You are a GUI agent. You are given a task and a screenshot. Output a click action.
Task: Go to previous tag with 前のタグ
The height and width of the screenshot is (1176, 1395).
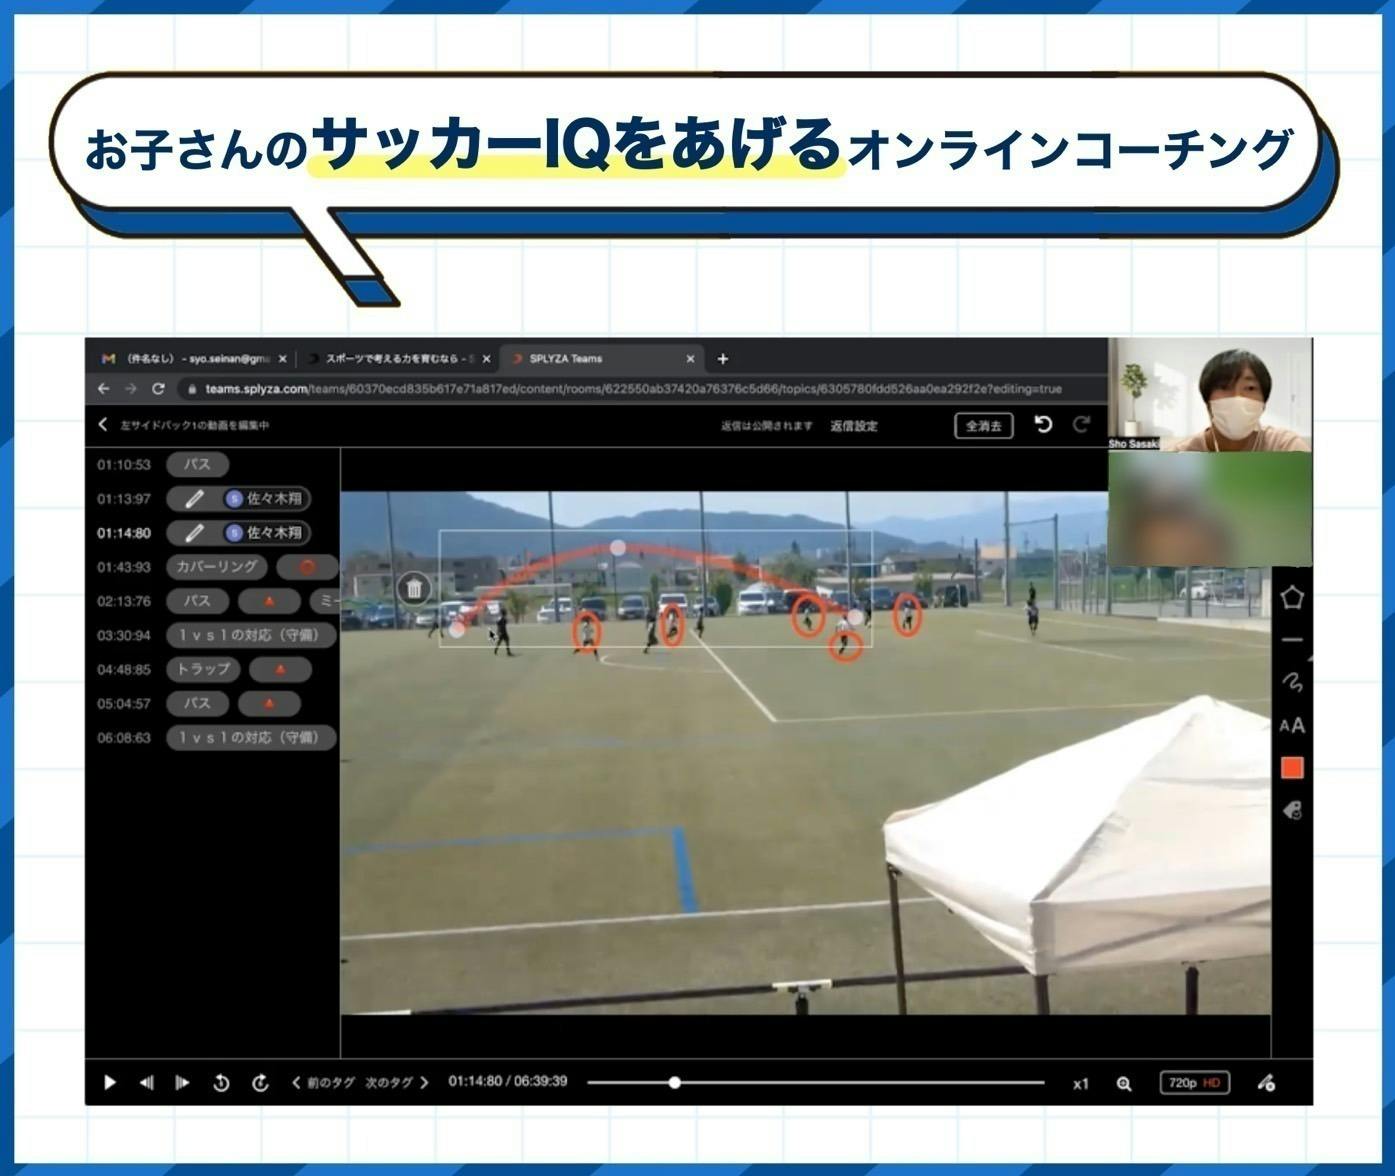click(x=324, y=1082)
